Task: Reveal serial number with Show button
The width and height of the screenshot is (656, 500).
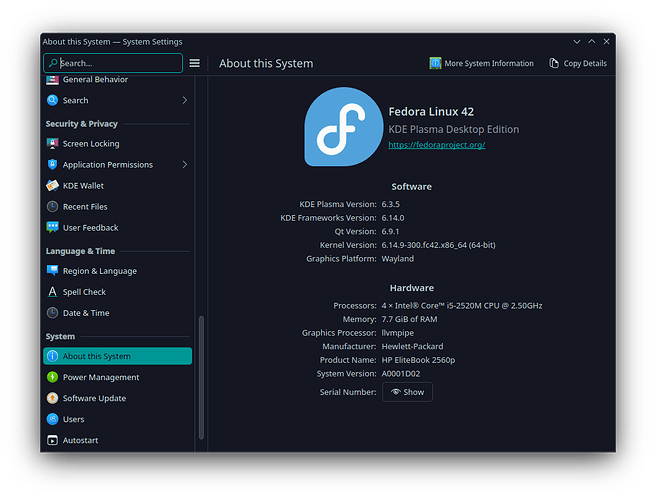Action: point(407,392)
